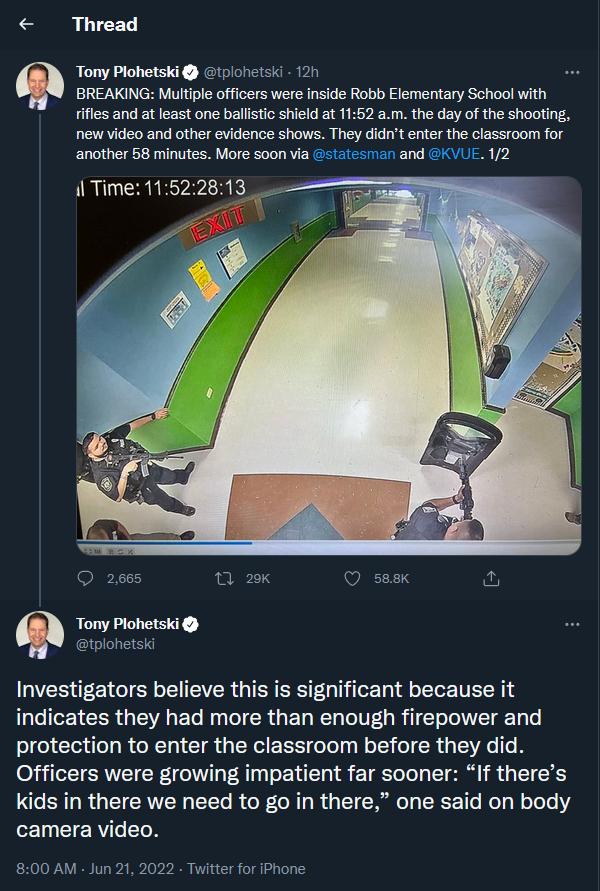The height and width of the screenshot is (891, 600).
Task: Open more options on the second tweet
Action: 572,622
